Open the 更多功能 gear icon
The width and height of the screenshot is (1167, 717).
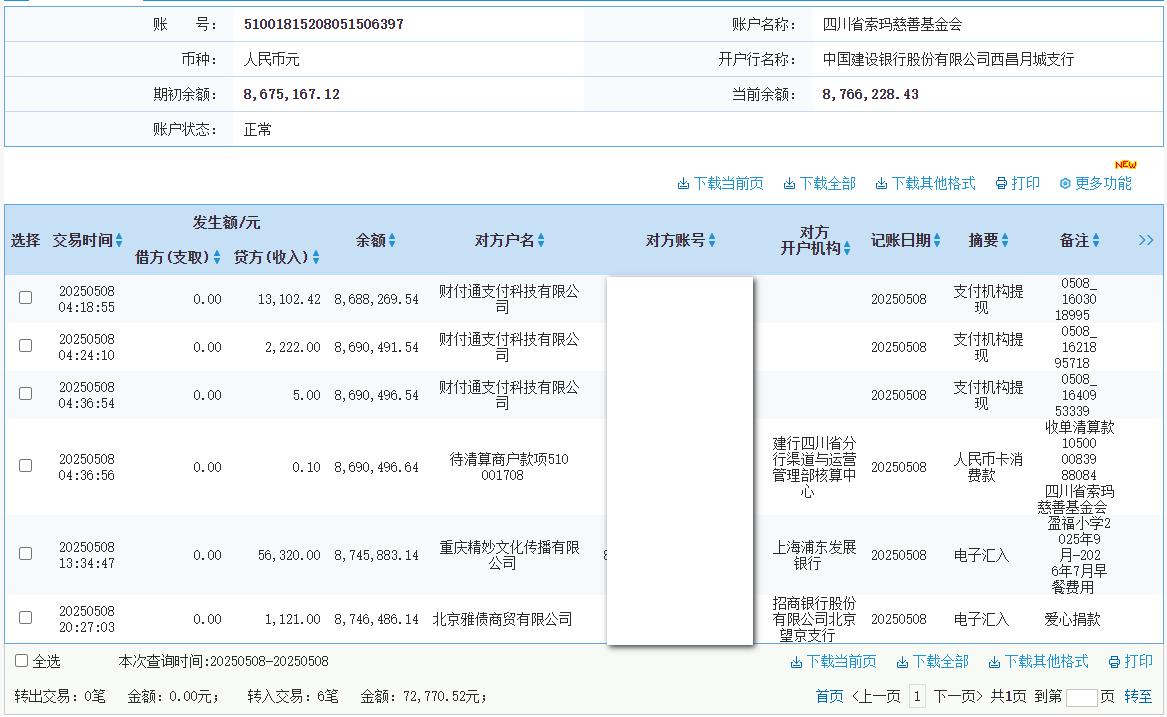1063,183
